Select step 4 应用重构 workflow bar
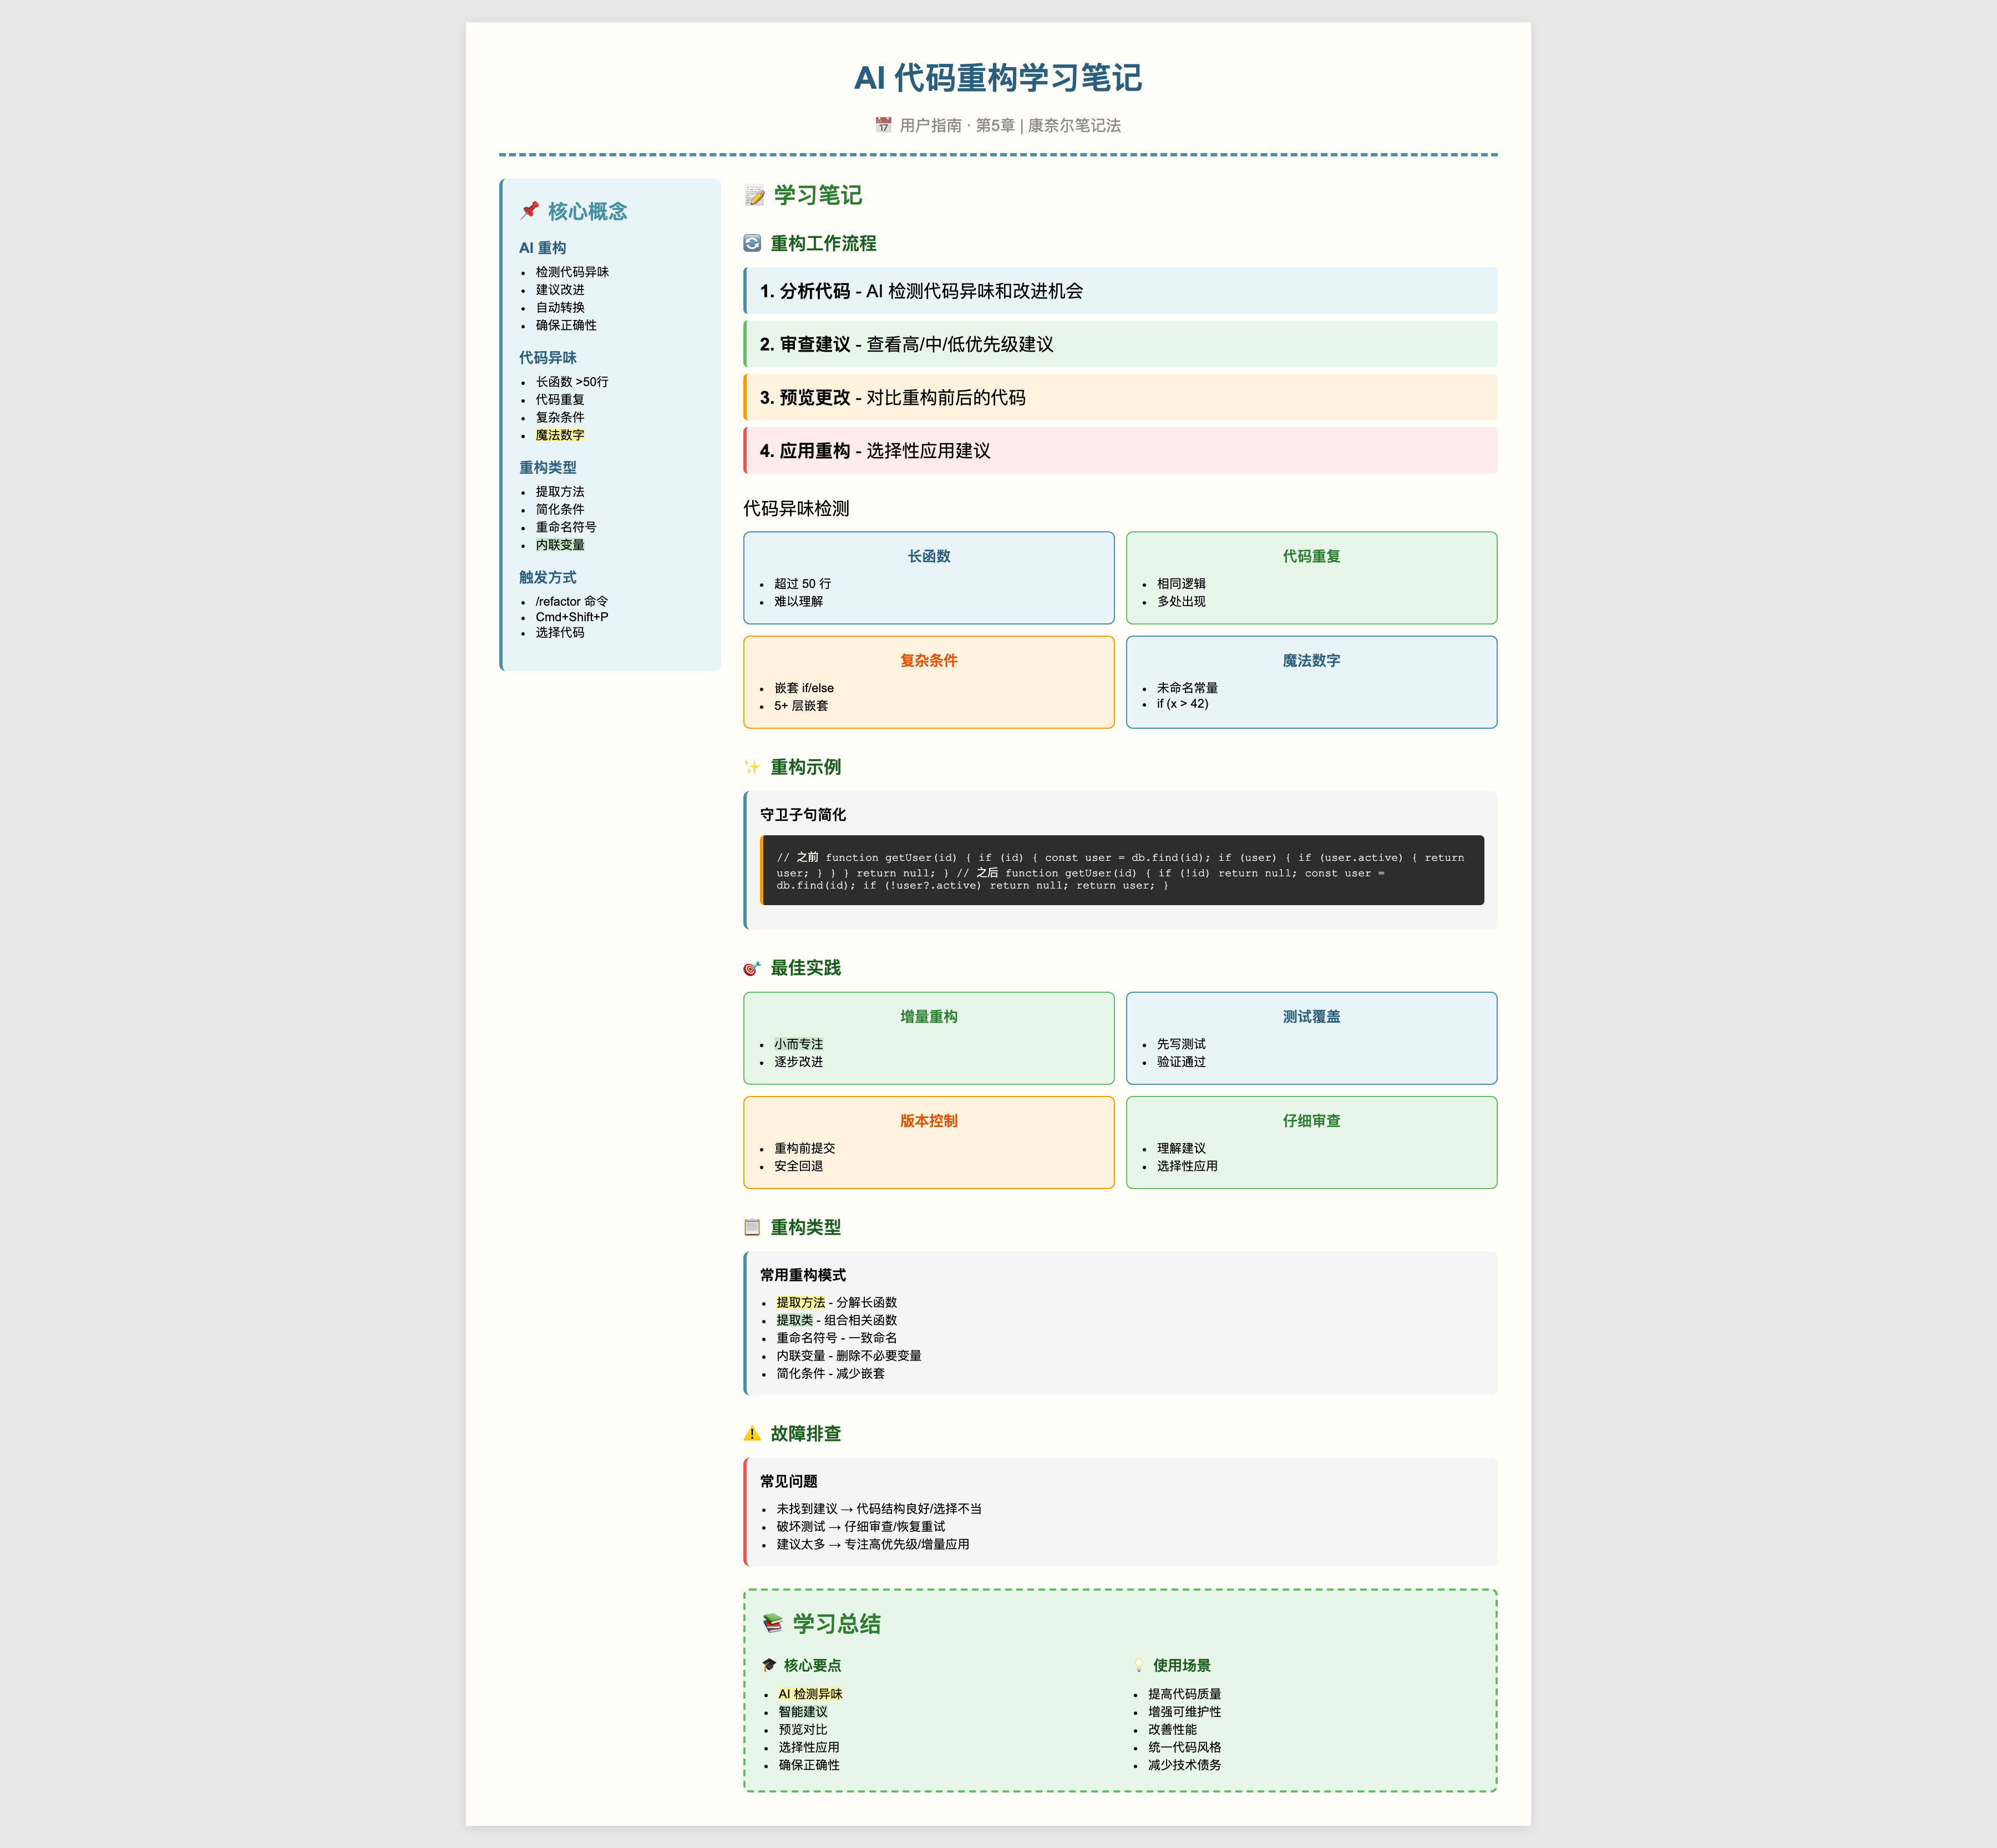Image resolution: width=1997 pixels, height=1848 pixels. (1120, 451)
